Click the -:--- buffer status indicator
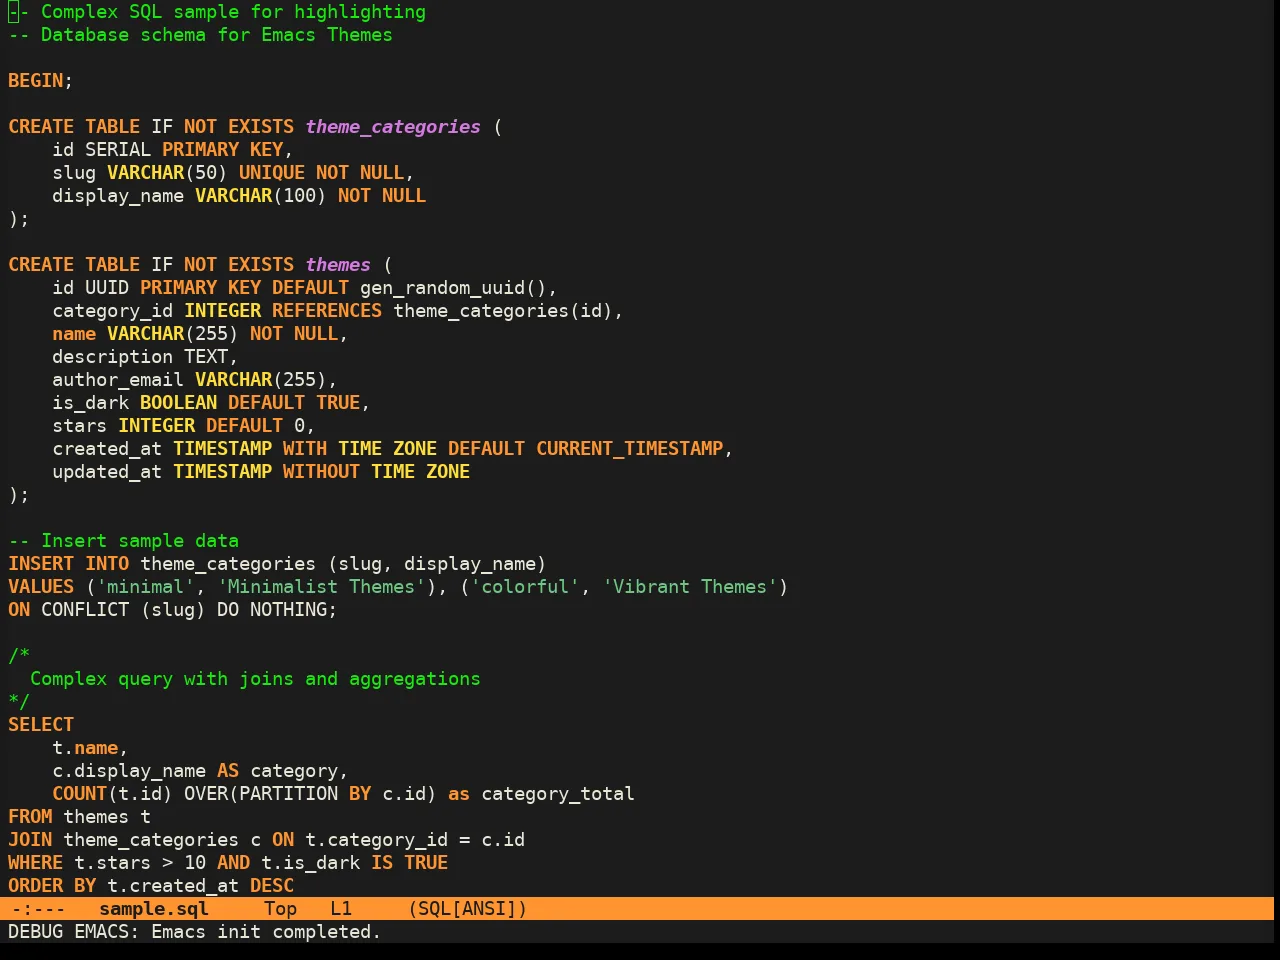 tap(38, 909)
